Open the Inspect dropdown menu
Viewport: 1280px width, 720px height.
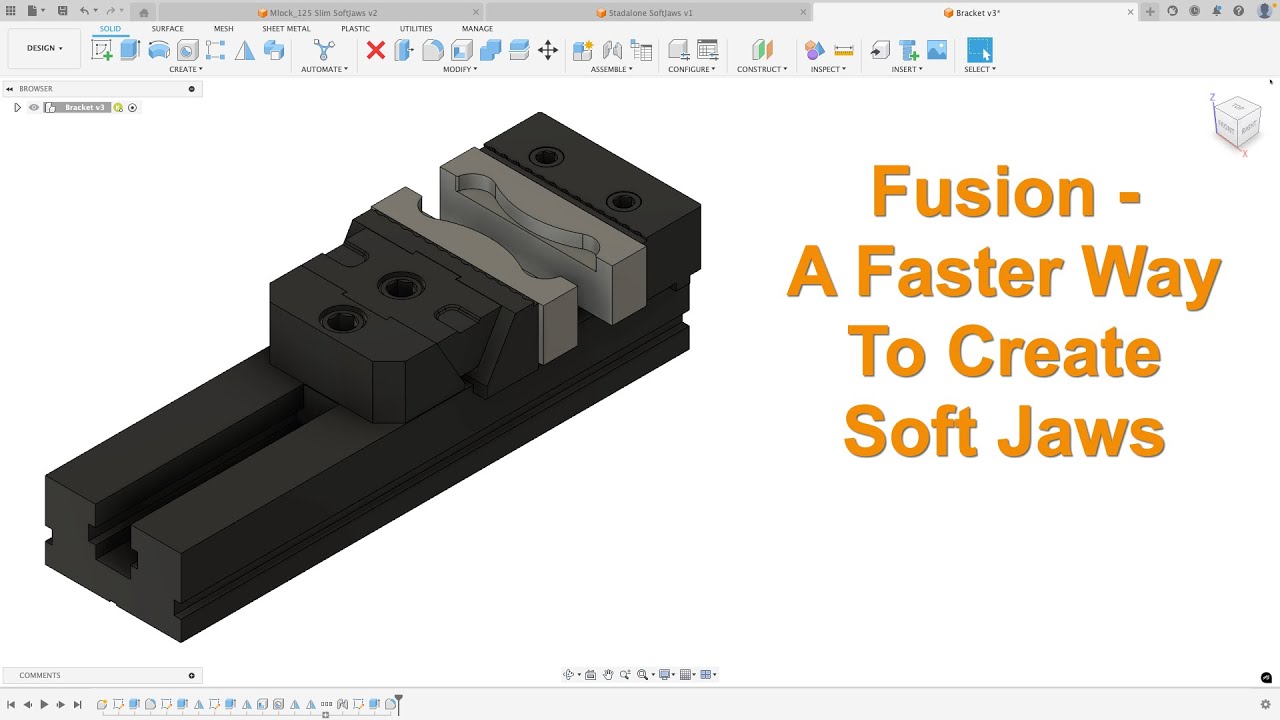(x=828, y=69)
